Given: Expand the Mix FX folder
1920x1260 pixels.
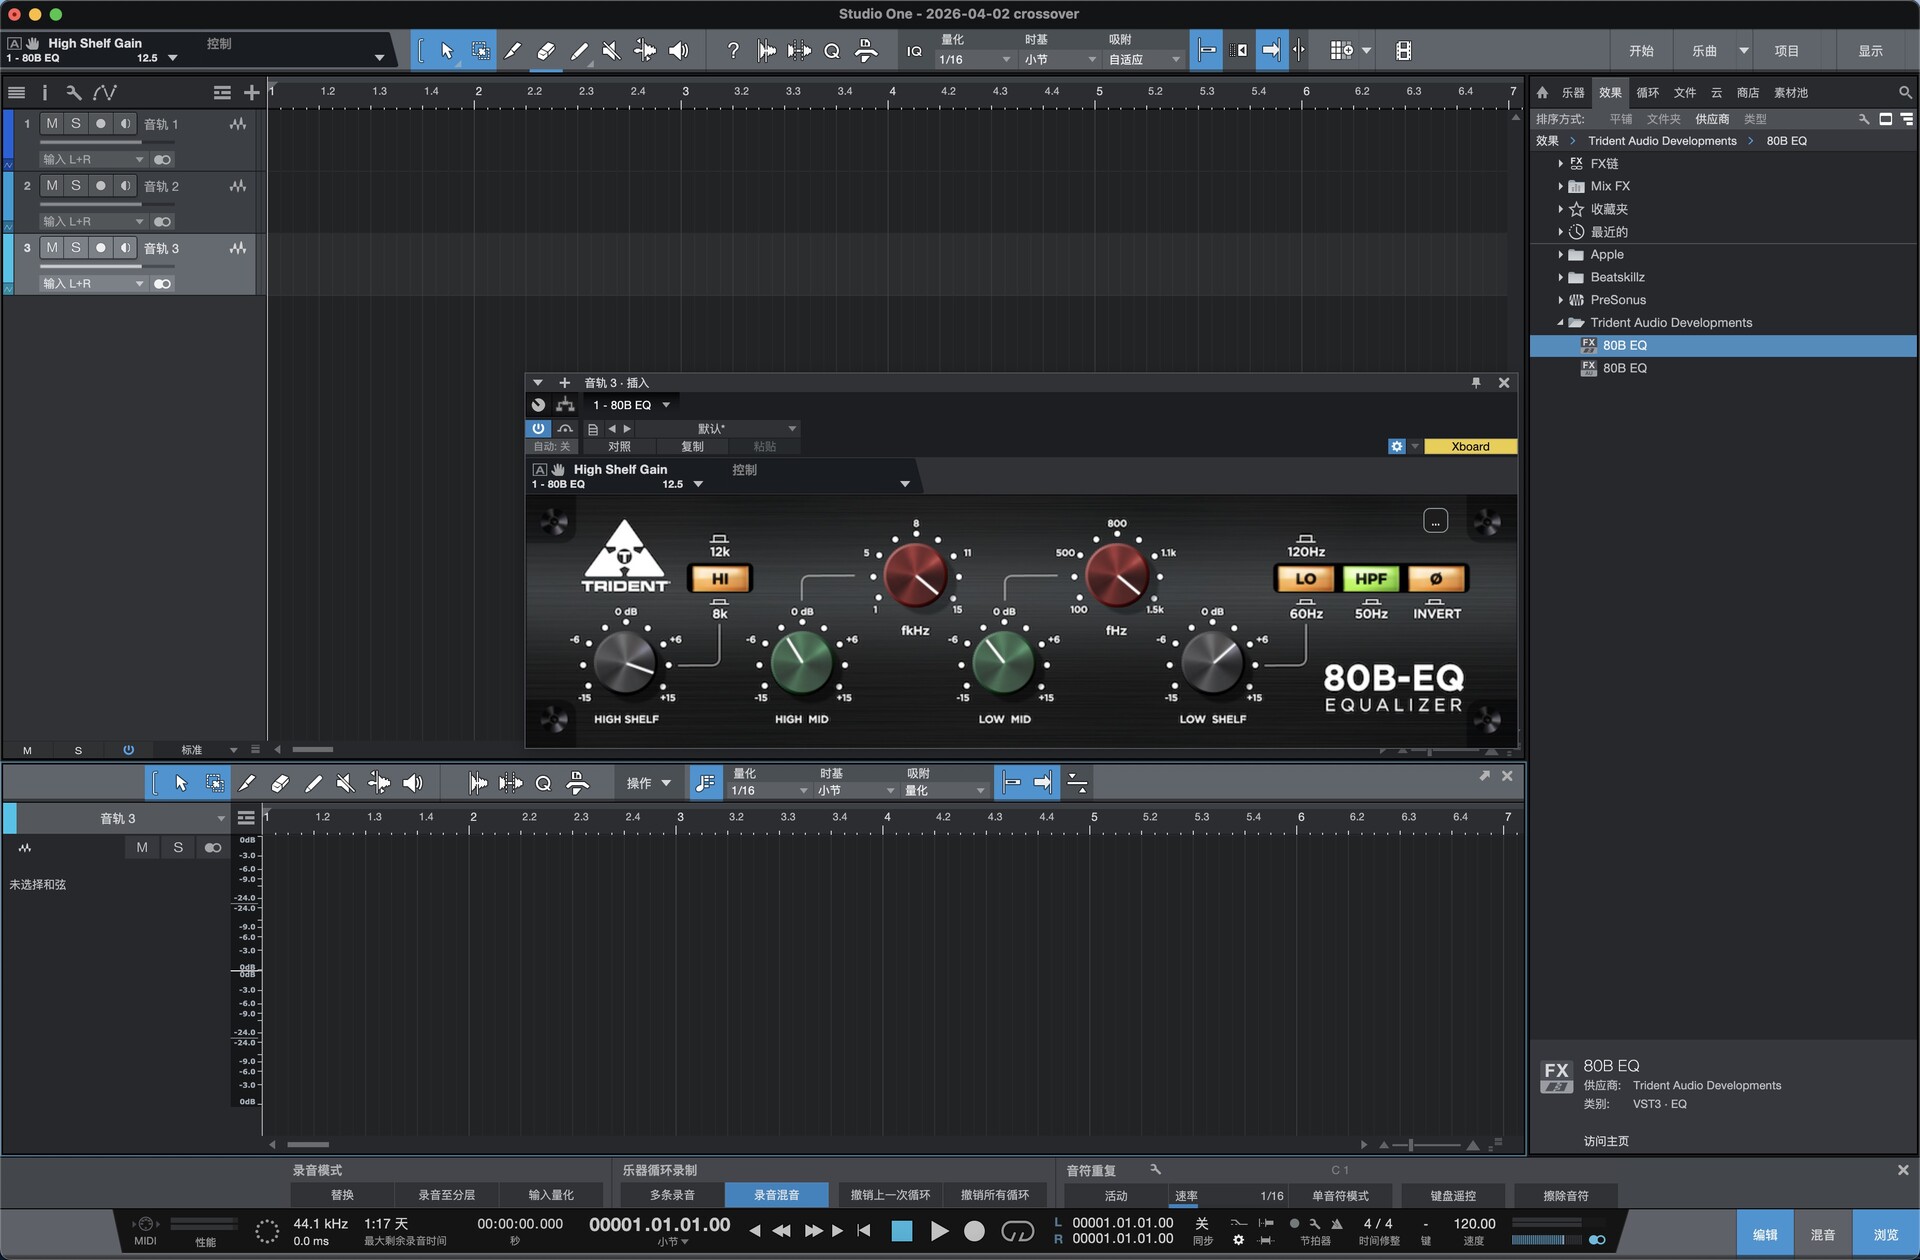Looking at the screenshot, I should (1560, 187).
